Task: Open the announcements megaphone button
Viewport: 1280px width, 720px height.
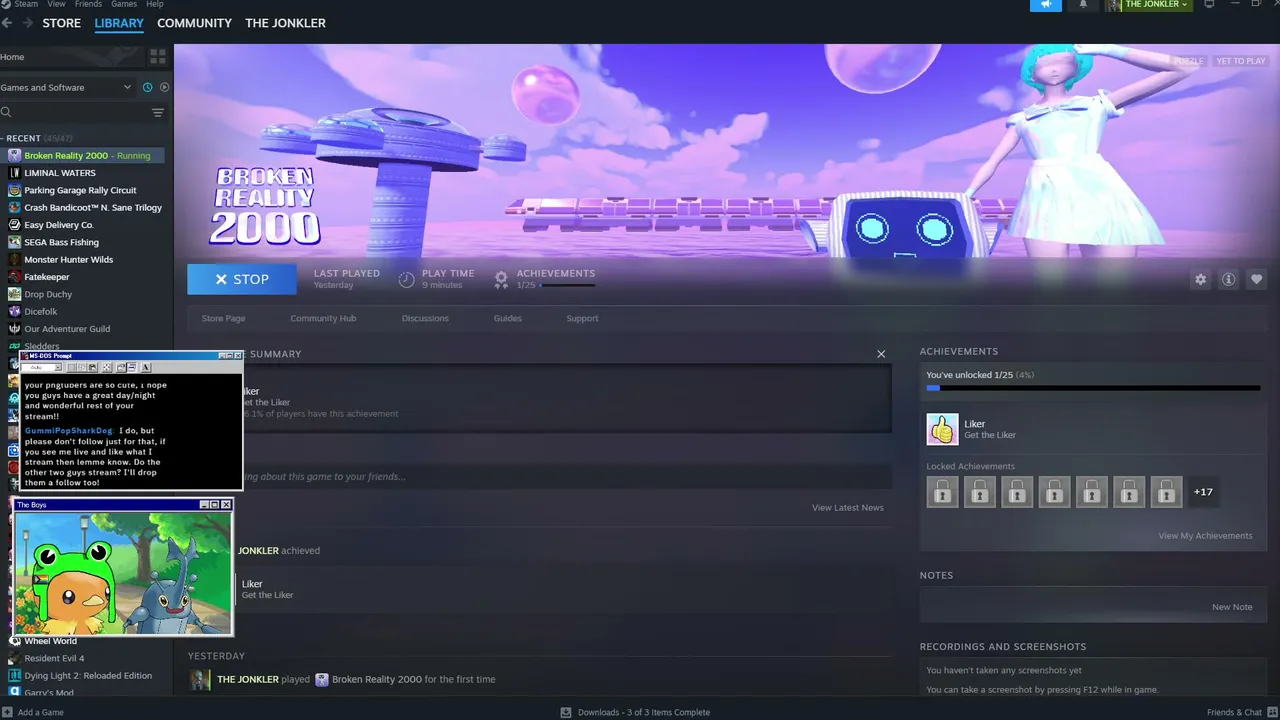Action: click(1046, 4)
